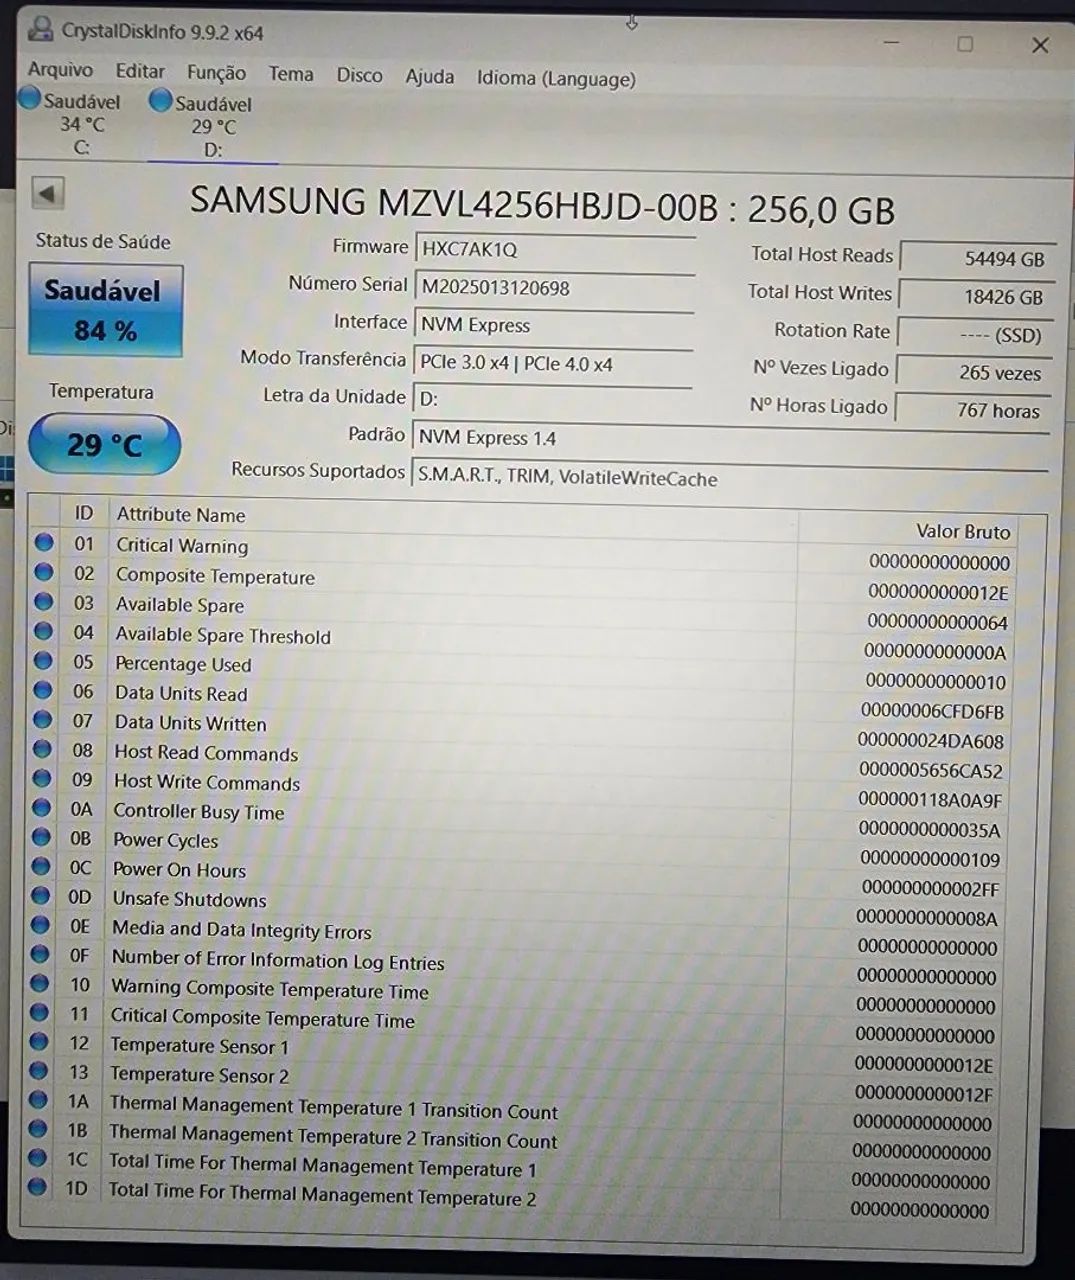This screenshot has height=1280, width=1075.
Task: Click the Número Serial field
Action: [x=554, y=287]
